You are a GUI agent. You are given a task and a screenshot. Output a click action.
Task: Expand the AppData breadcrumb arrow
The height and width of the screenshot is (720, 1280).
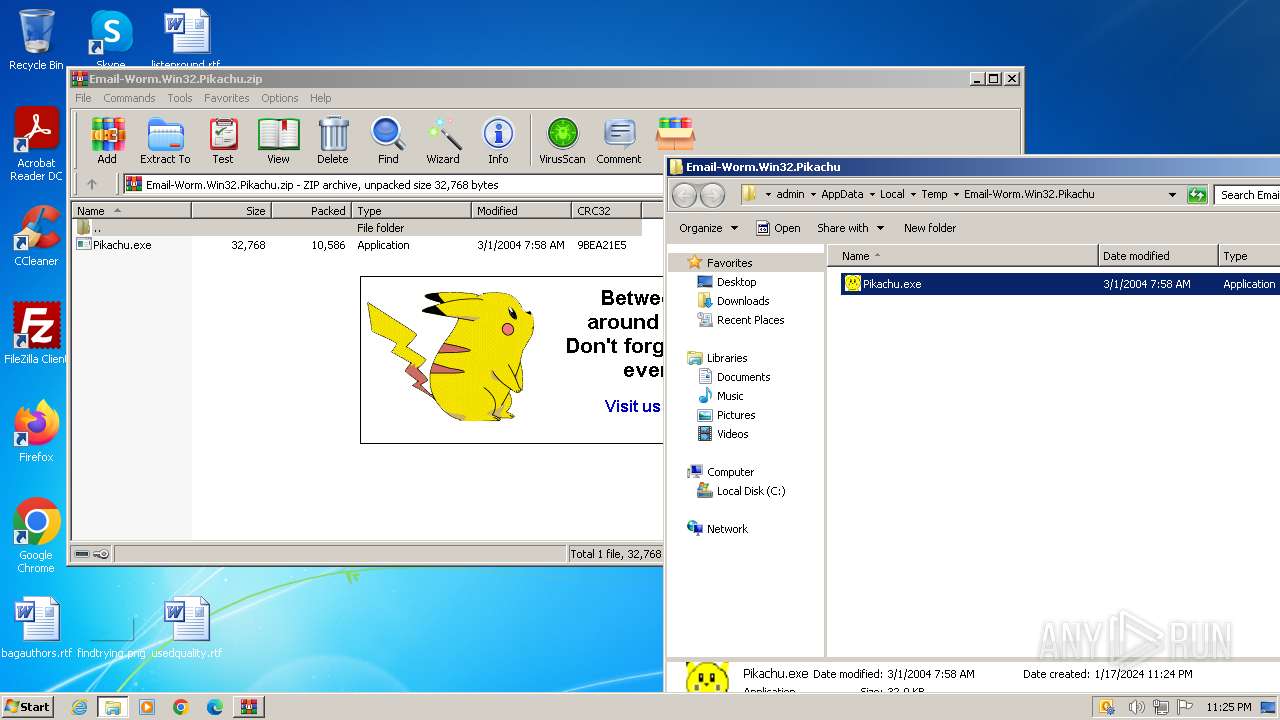pos(871,194)
